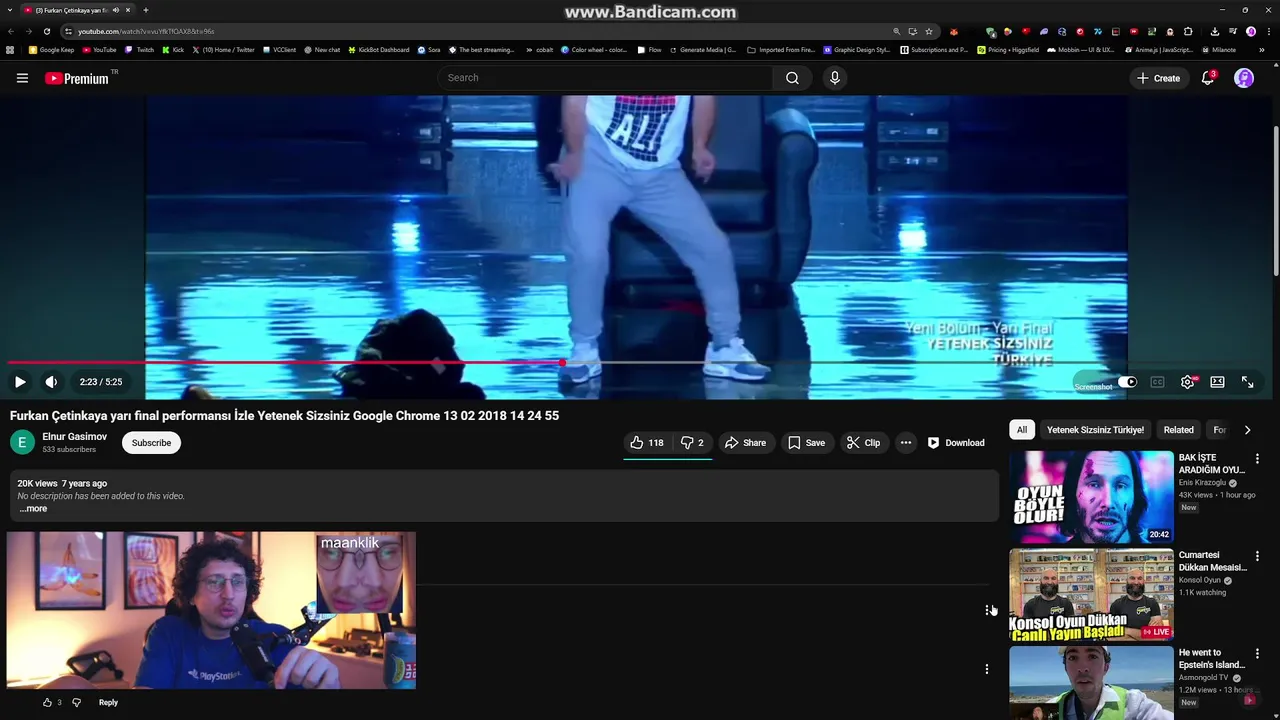Dislike the comment
Screen dimensions: 1280x720
click(76, 703)
